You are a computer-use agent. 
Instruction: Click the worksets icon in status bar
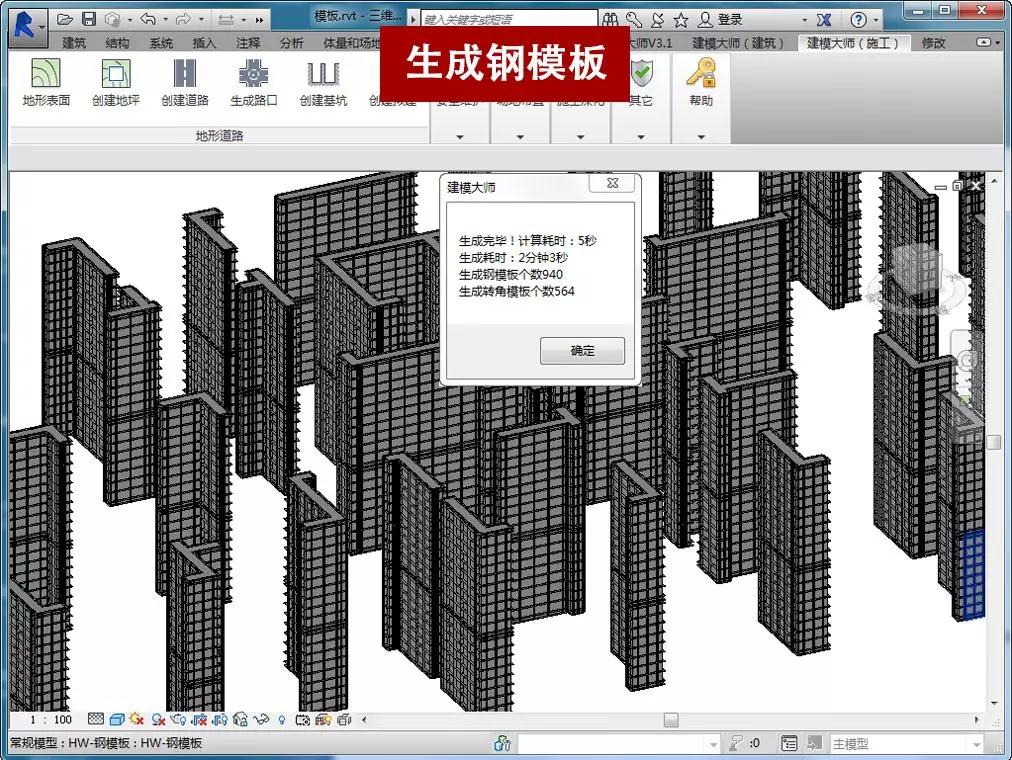[x=502, y=743]
